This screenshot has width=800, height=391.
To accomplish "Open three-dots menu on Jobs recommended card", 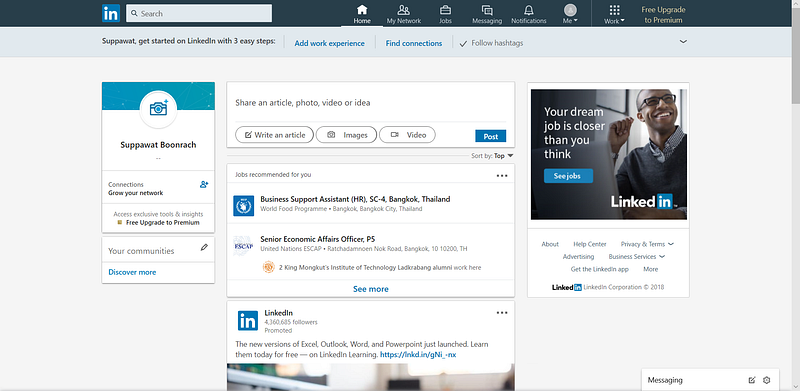I will click(x=502, y=176).
